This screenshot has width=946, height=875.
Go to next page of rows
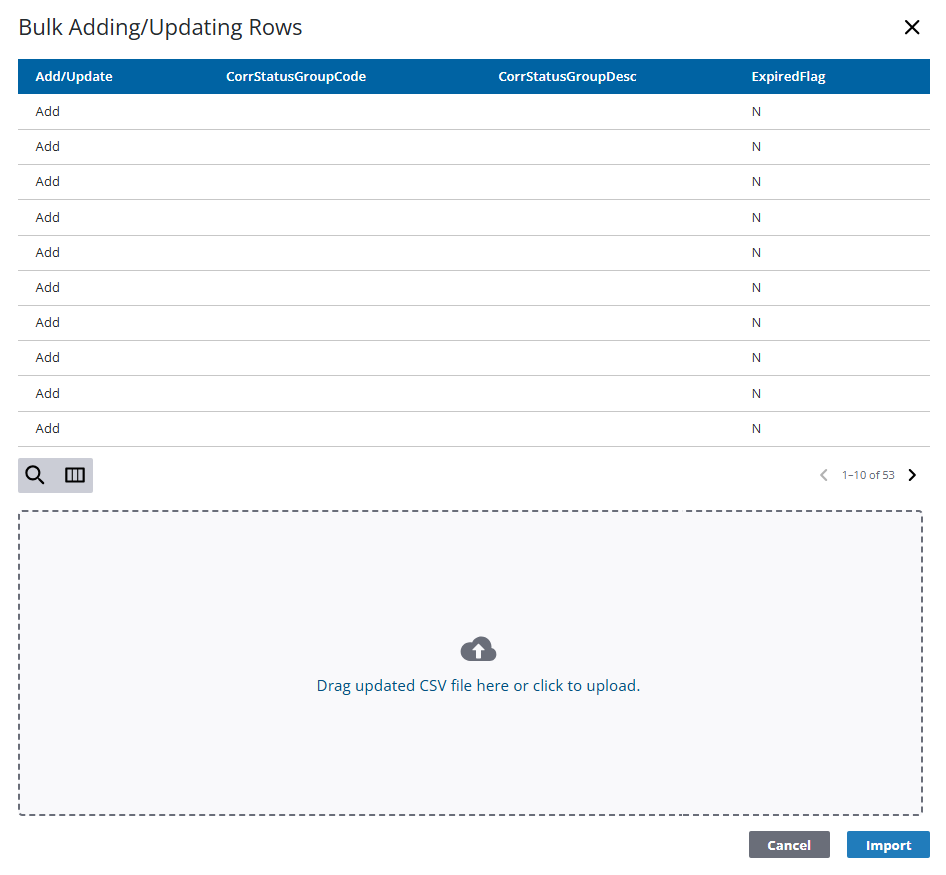[911, 475]
